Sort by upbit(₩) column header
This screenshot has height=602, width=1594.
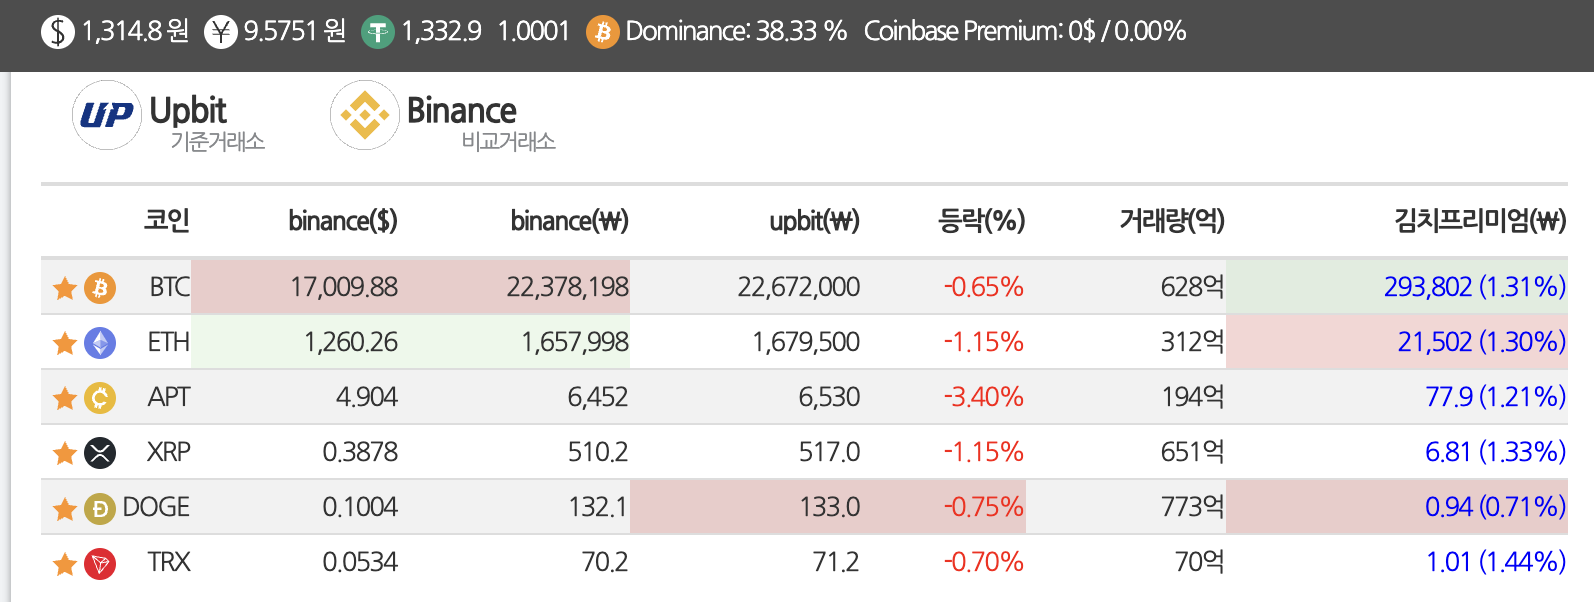(814, 220)
